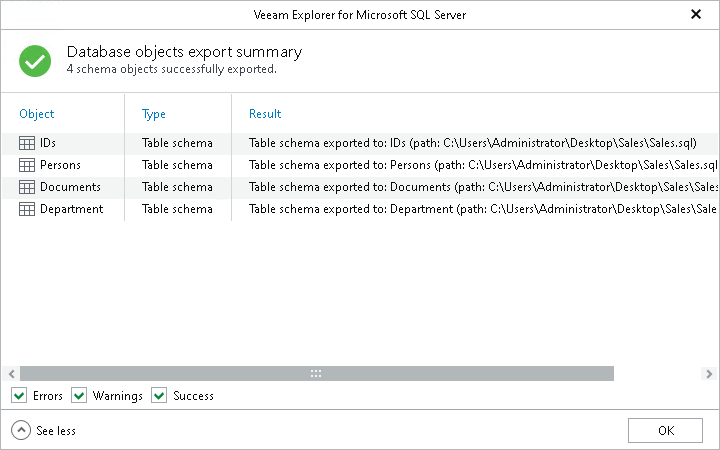This screenshot has width=720, height=450.
Task: Click the IDs table icon
Action: point(27,143)
